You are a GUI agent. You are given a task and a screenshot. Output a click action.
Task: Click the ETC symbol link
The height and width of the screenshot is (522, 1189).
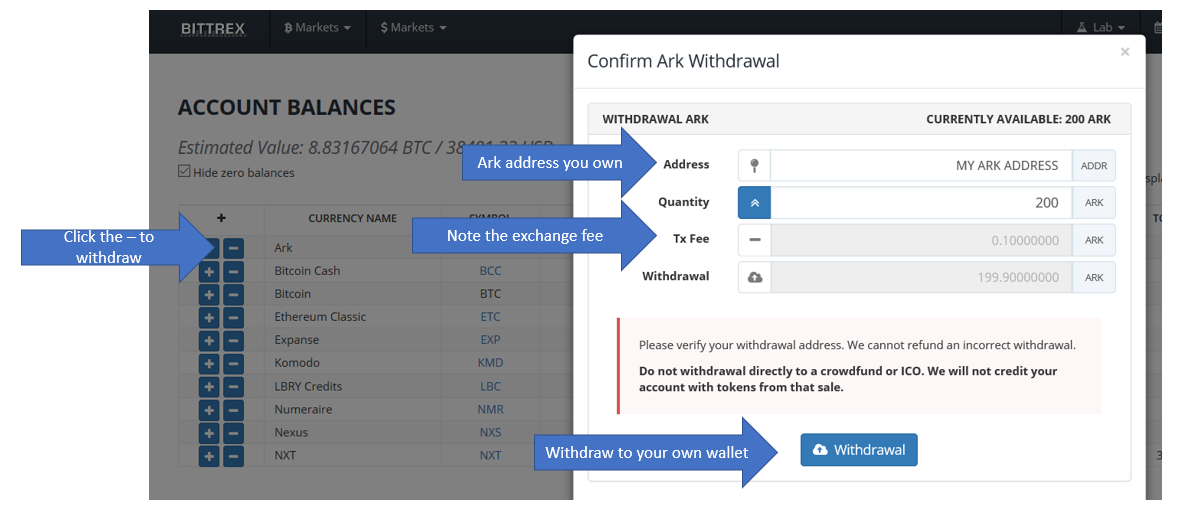point(491,317)
